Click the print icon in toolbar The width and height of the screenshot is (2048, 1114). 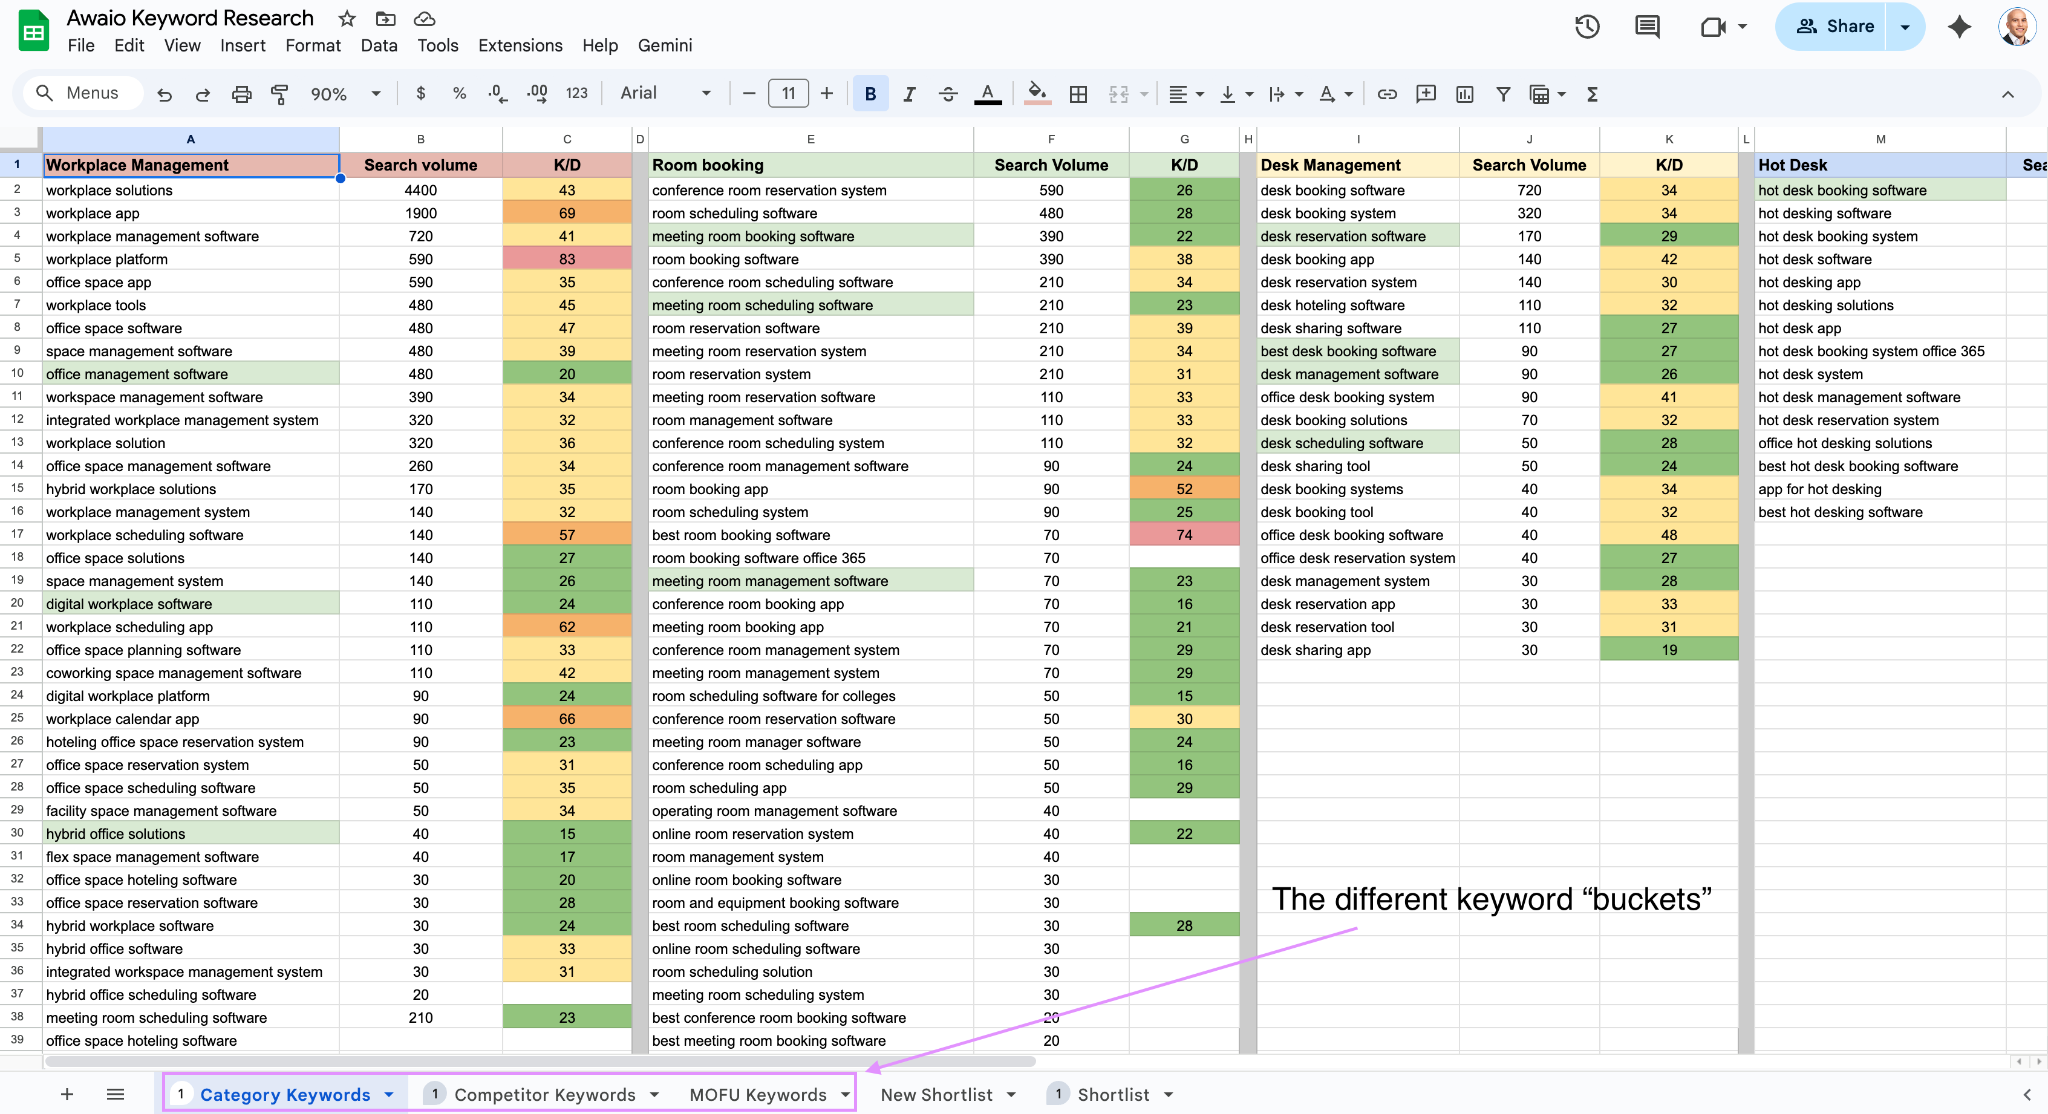tap(241, 94)
